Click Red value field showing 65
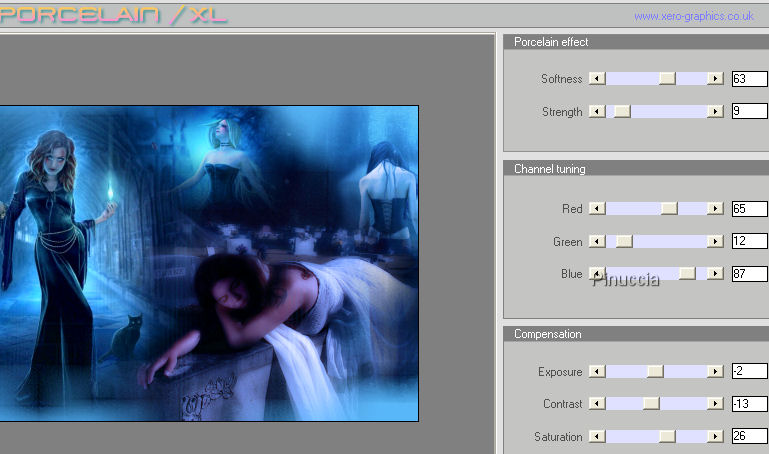 [x=750, y=208]
